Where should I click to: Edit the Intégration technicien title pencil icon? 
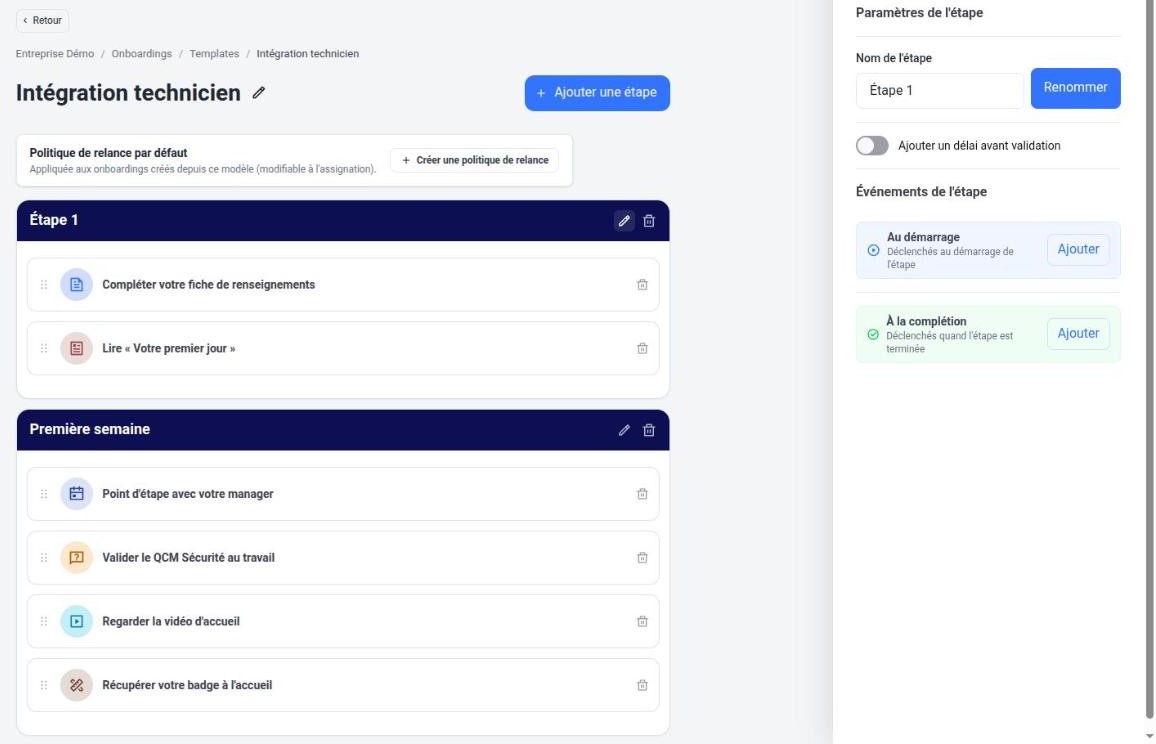(259, 93)
